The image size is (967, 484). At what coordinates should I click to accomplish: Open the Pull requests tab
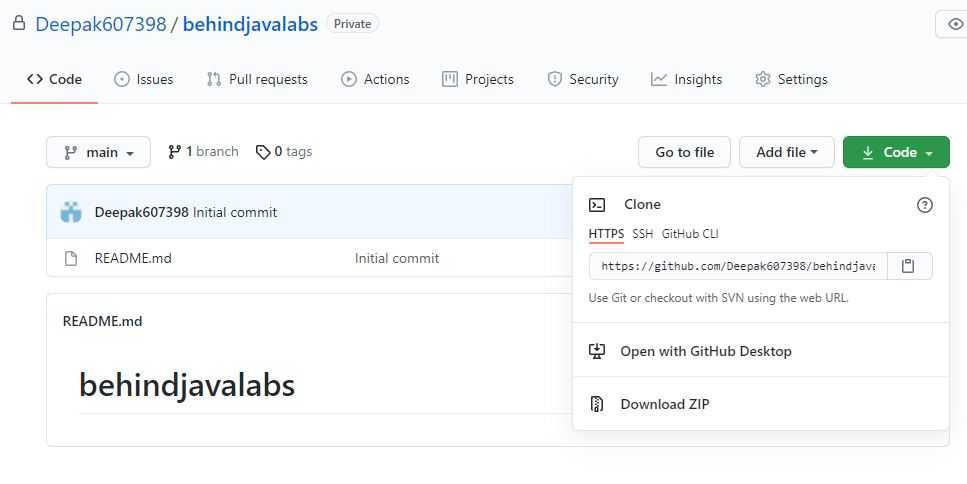tap(257, 79)
